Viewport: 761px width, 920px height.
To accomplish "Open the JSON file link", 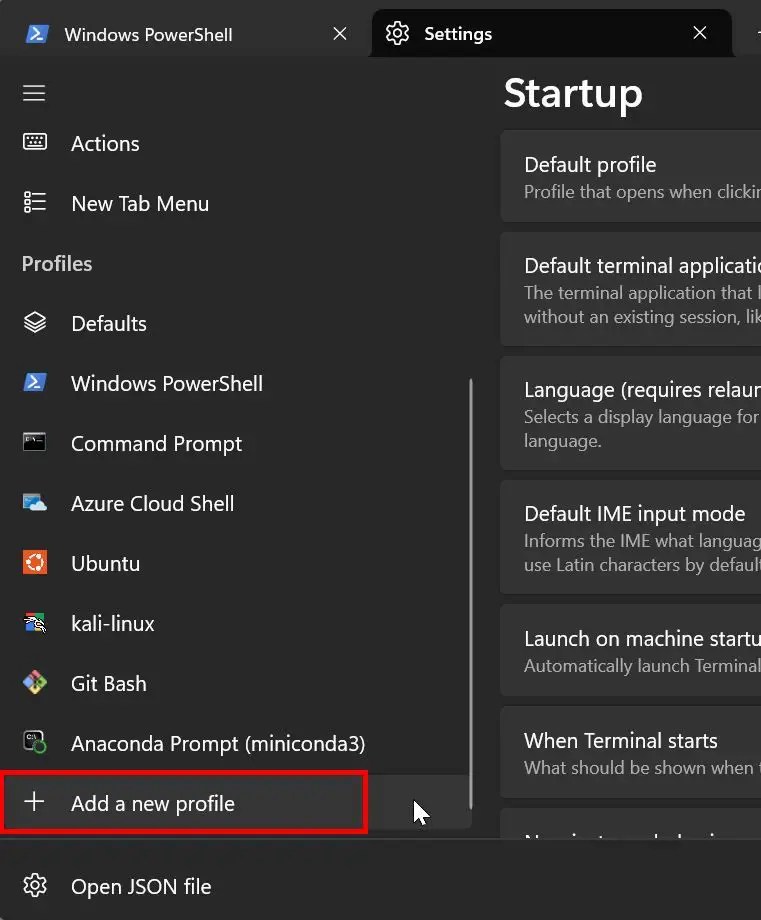I will (141, 886).
